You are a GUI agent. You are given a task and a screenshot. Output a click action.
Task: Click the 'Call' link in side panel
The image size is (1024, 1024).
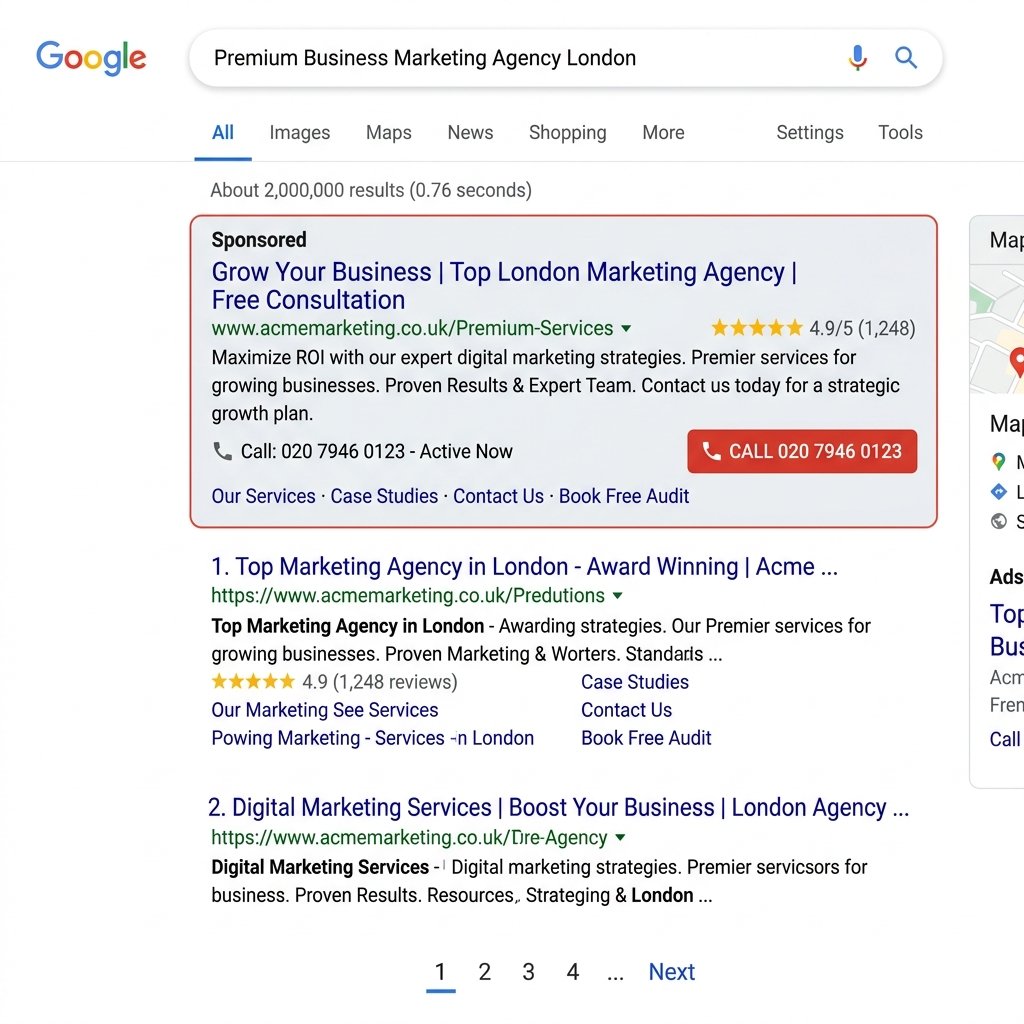tap(1005, 739)
